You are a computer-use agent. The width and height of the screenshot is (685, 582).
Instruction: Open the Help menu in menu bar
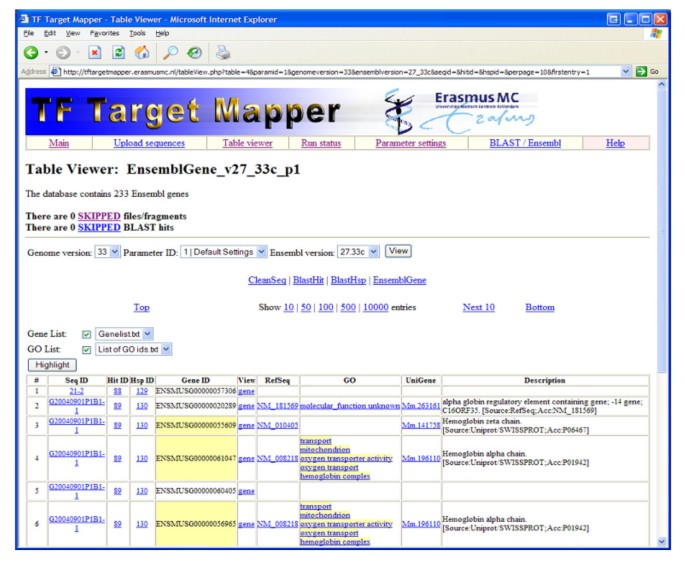tap(162, 33)
